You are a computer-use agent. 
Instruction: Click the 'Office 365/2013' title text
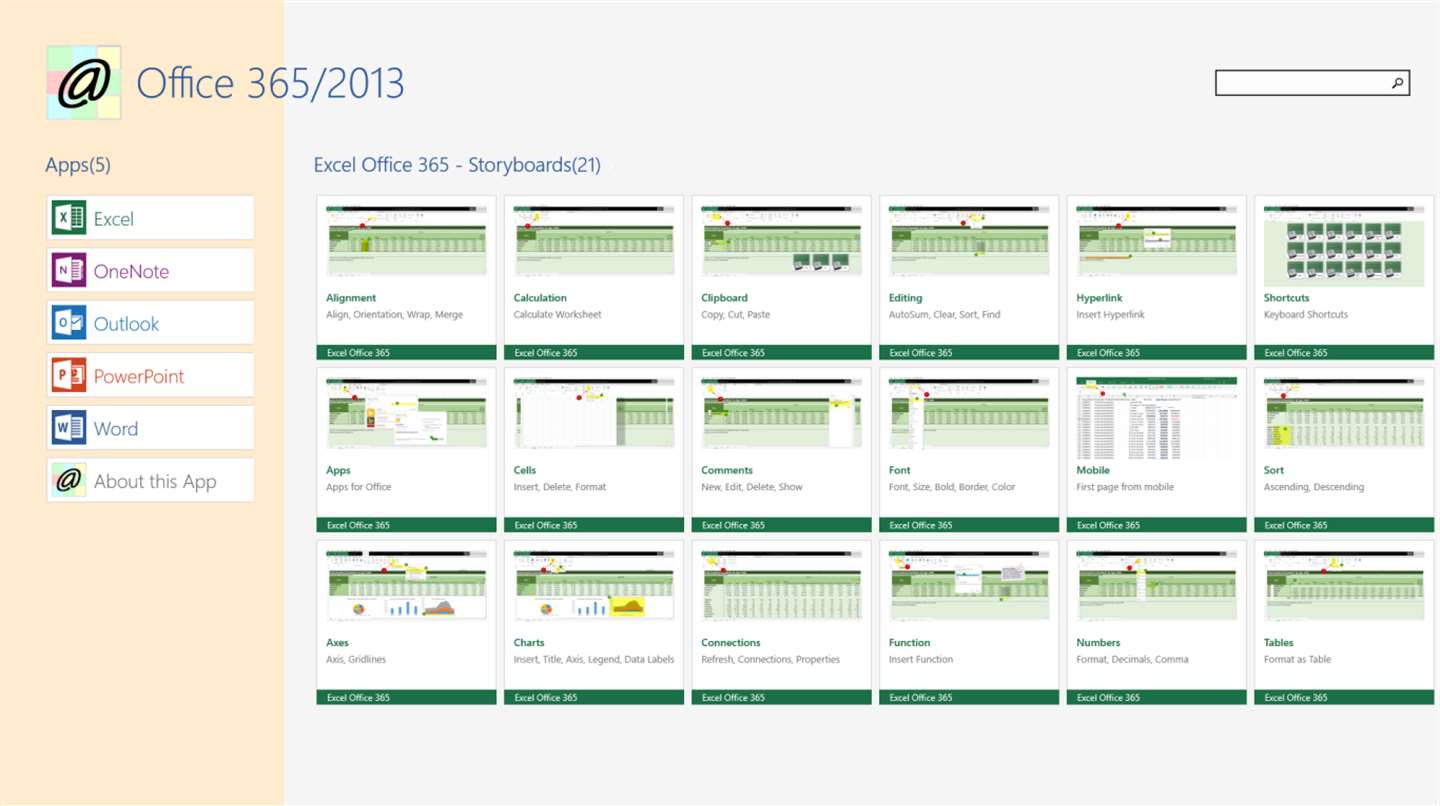pos(270,83)
